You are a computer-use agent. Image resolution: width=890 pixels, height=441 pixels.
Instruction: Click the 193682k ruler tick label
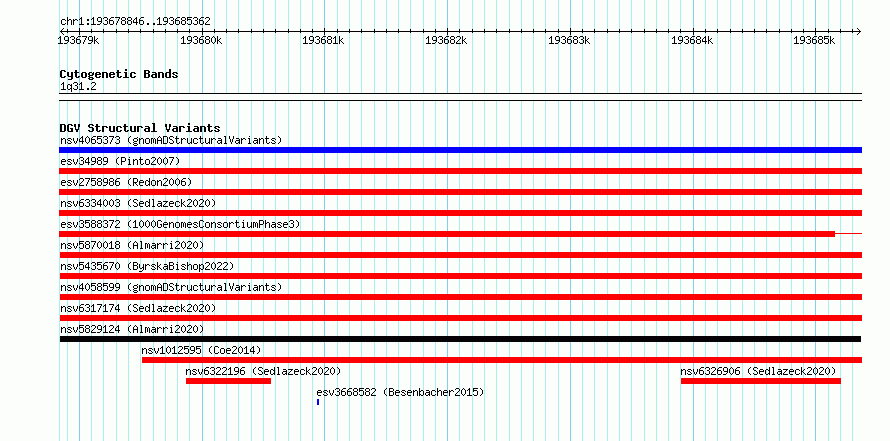pyautogui.click(x=446, y=41)
